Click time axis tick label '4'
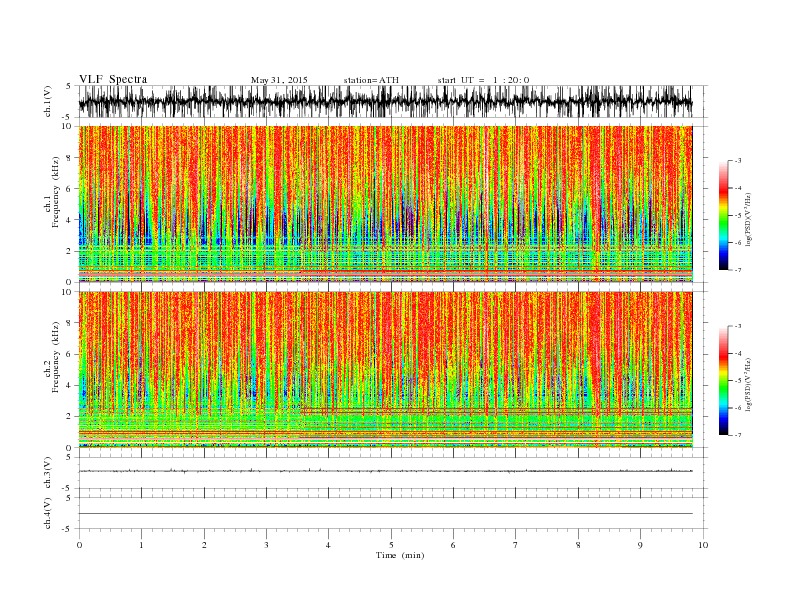Screen dimensions: 792x612 (328, 545)
